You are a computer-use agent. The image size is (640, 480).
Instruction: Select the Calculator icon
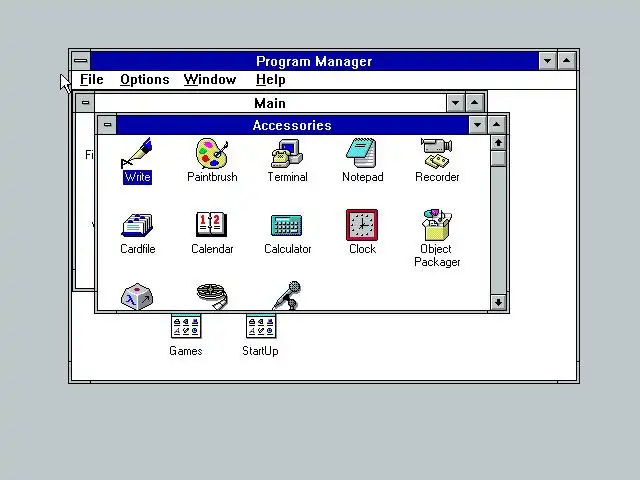pos(287,225)
